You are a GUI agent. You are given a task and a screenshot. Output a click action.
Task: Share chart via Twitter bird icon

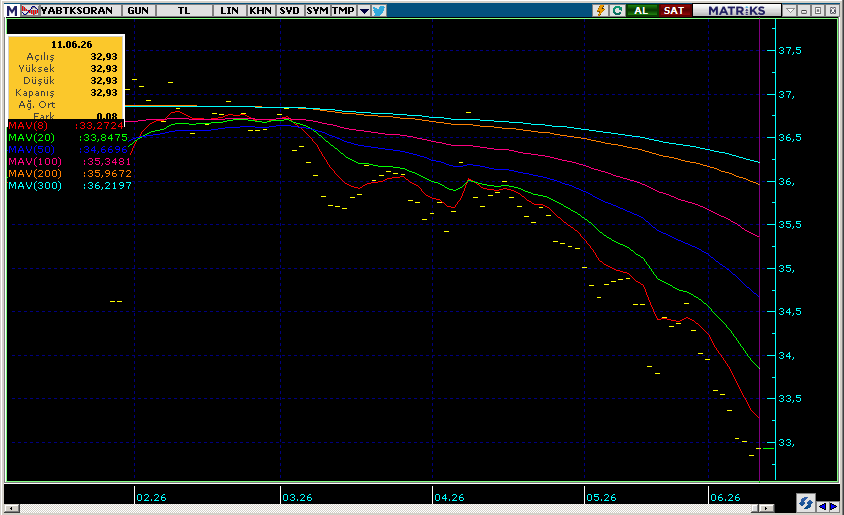tap(379, 10)
